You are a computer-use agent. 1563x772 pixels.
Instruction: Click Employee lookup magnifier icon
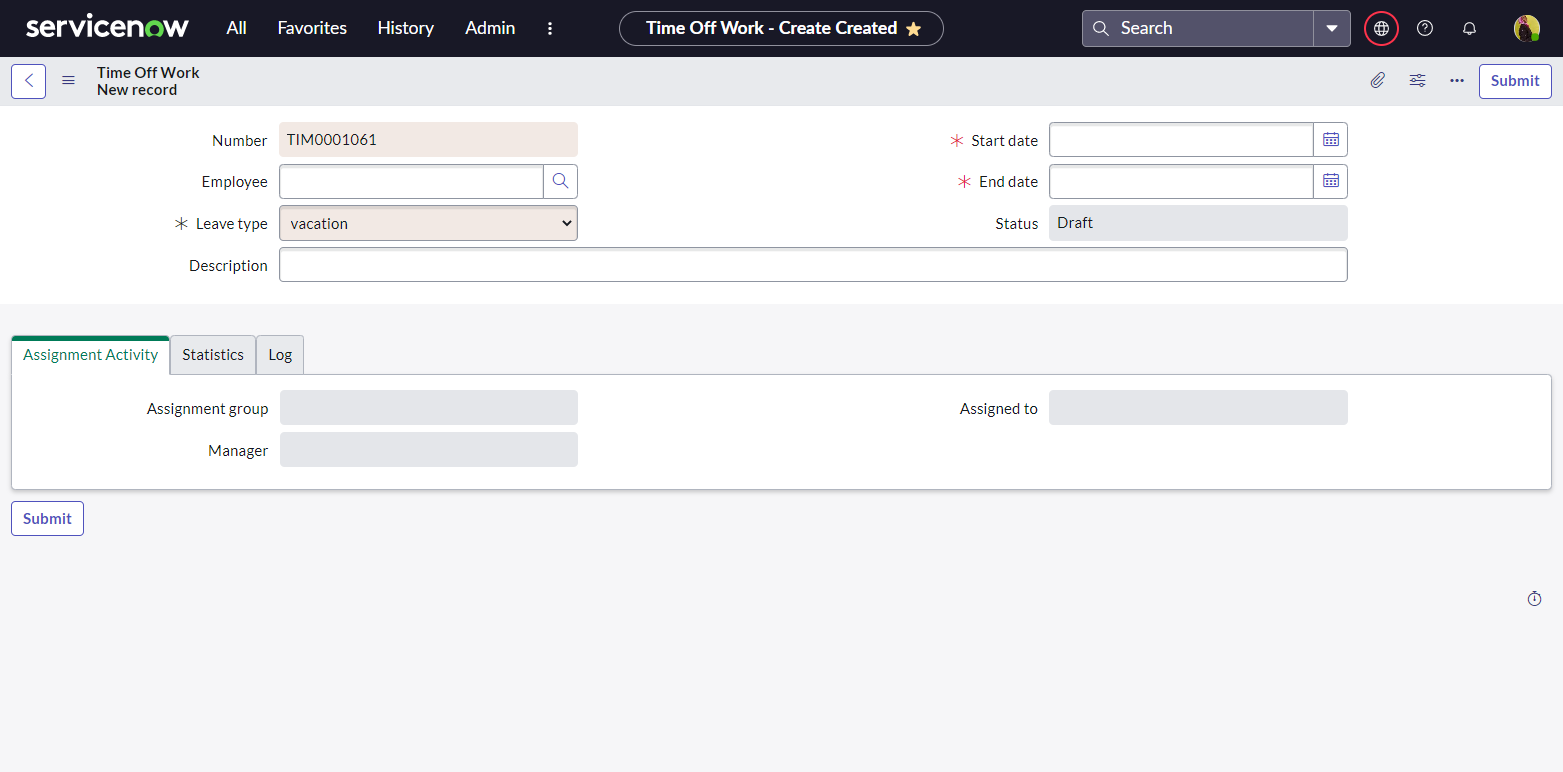tap(560, 181)
